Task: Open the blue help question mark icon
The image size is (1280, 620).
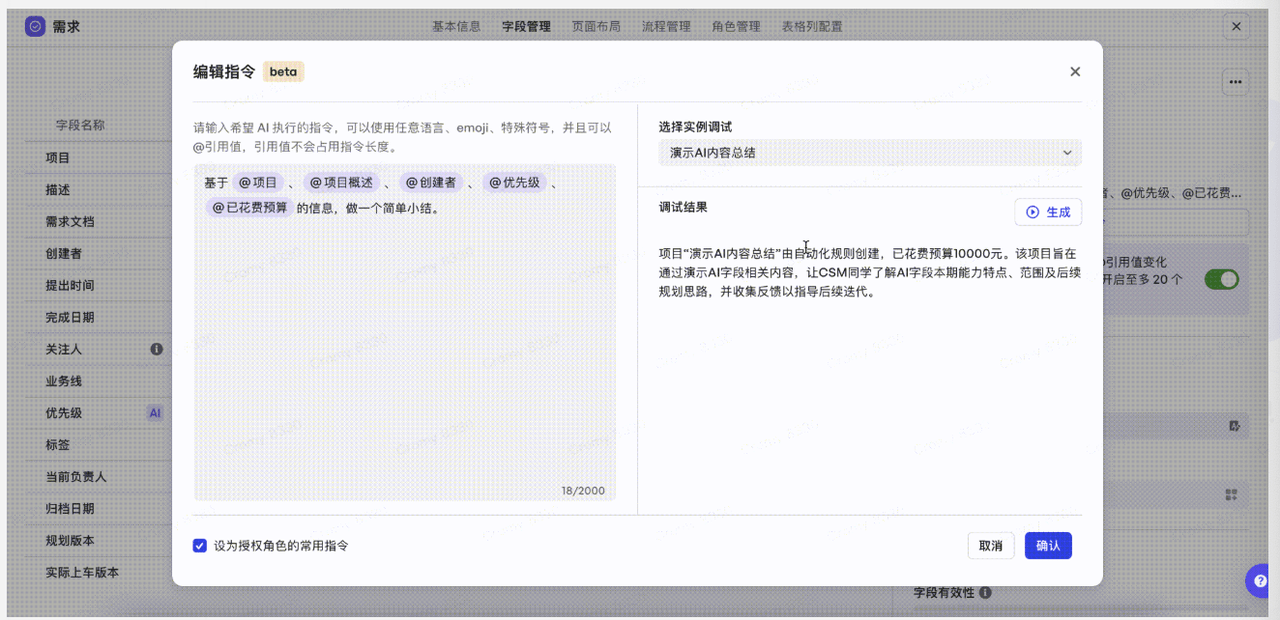Action: (x=1260, y=581)
